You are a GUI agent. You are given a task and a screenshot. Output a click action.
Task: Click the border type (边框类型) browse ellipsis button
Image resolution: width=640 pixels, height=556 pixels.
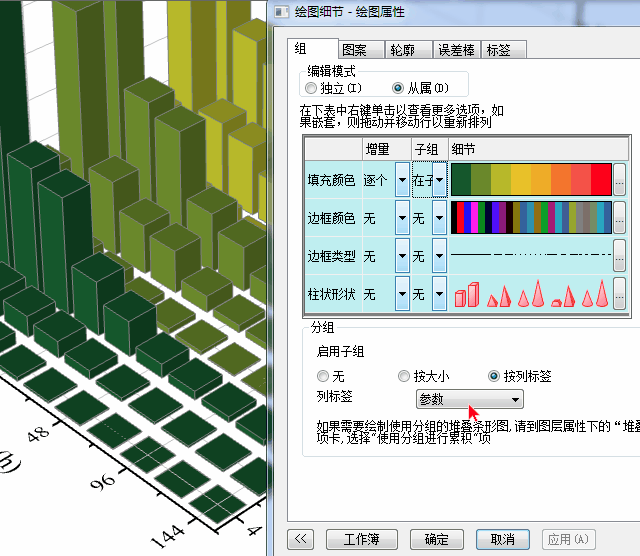click(620, 256)
